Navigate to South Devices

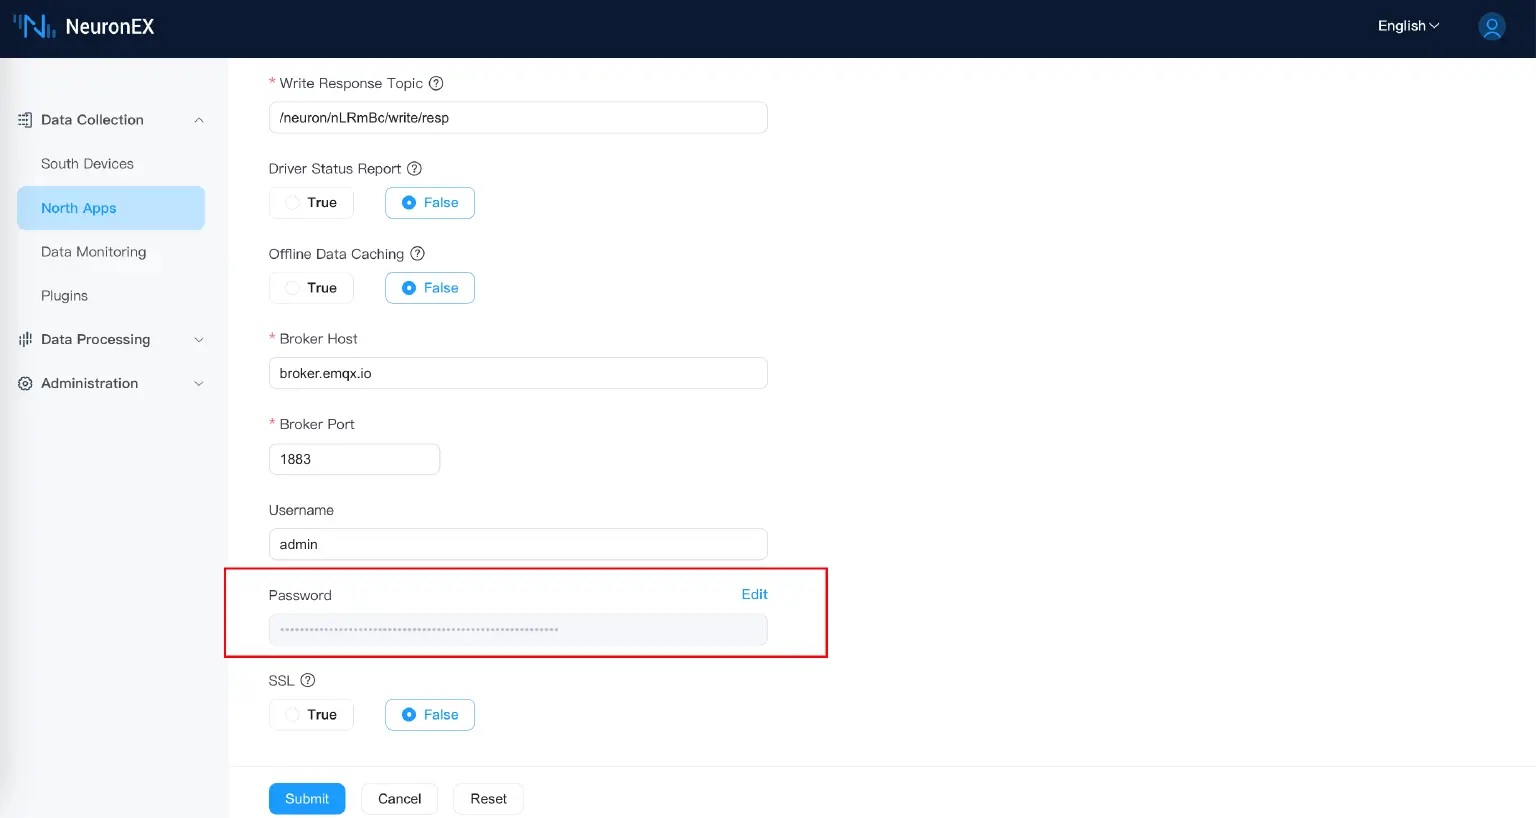pos(87,163)
